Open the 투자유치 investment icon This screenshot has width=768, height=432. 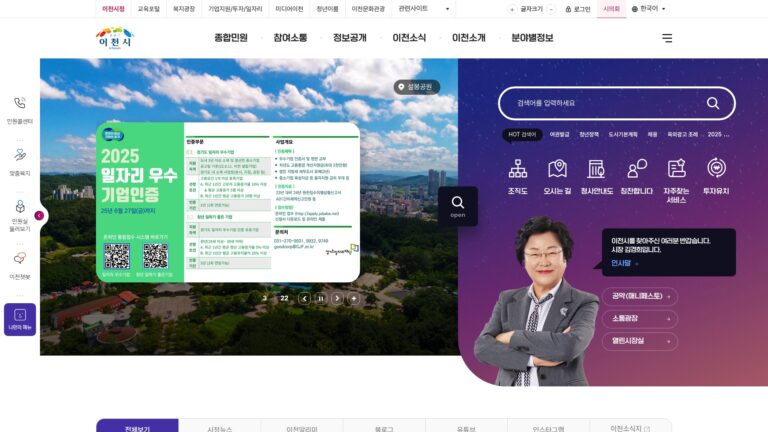tap(716, 168)
